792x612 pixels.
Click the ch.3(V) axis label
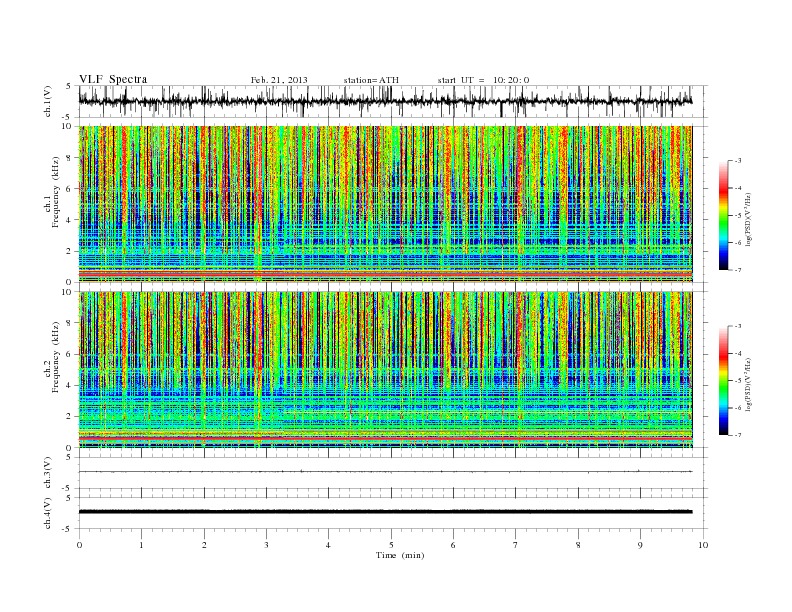48,473
